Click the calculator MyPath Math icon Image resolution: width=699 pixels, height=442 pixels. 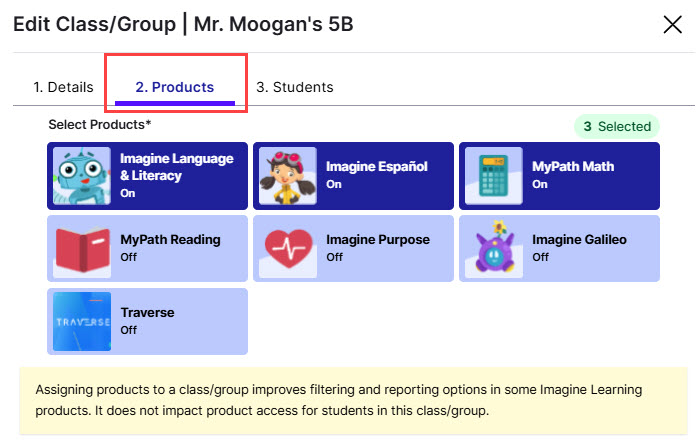pyautogui.click(x=494, y=176)
